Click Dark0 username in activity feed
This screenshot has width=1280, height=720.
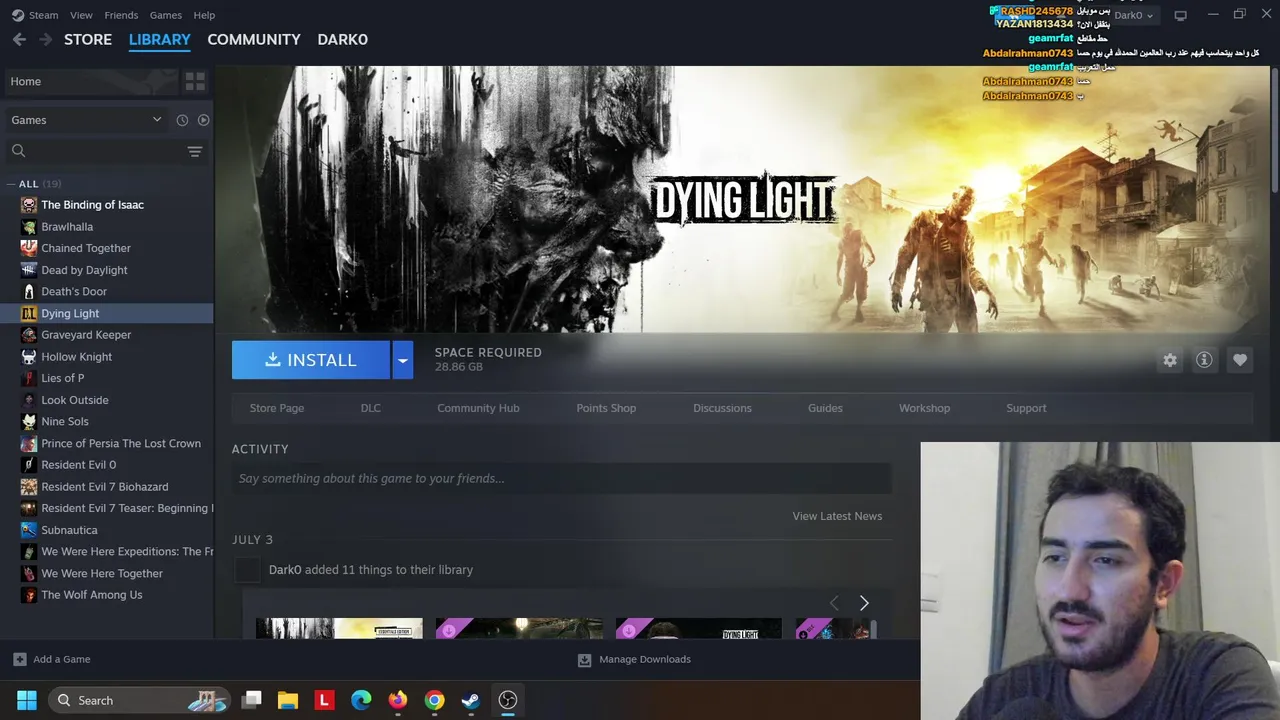(x=285, y=570)
